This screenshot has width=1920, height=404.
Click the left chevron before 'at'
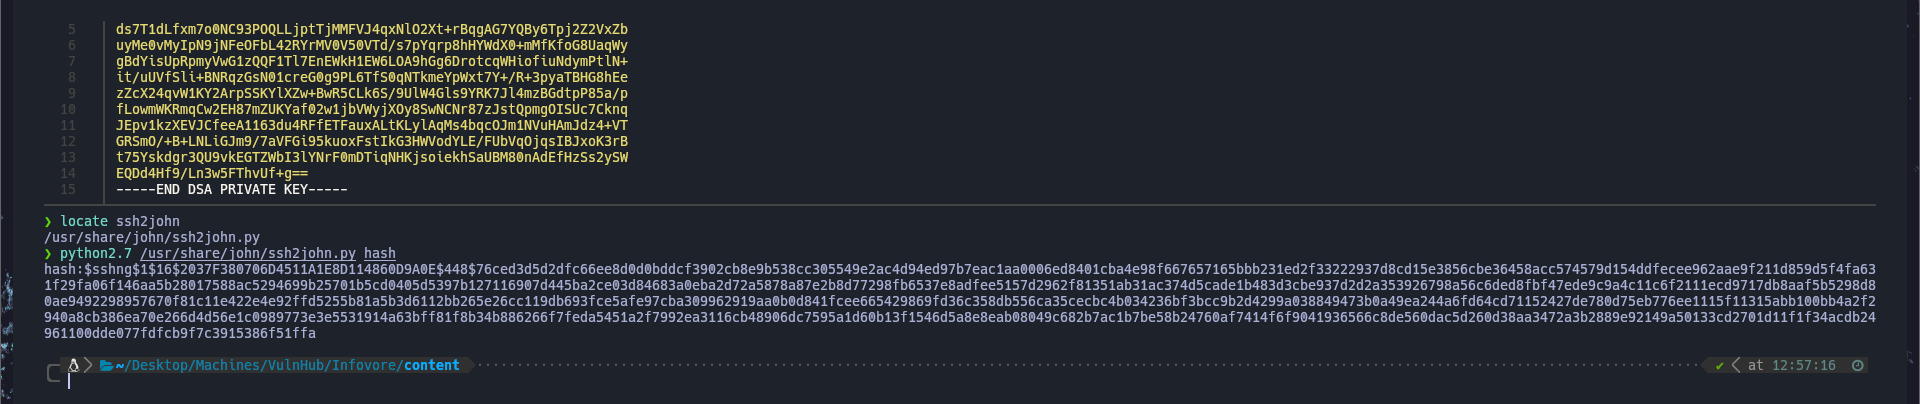pyautogui.click(x=1735, y=366)
